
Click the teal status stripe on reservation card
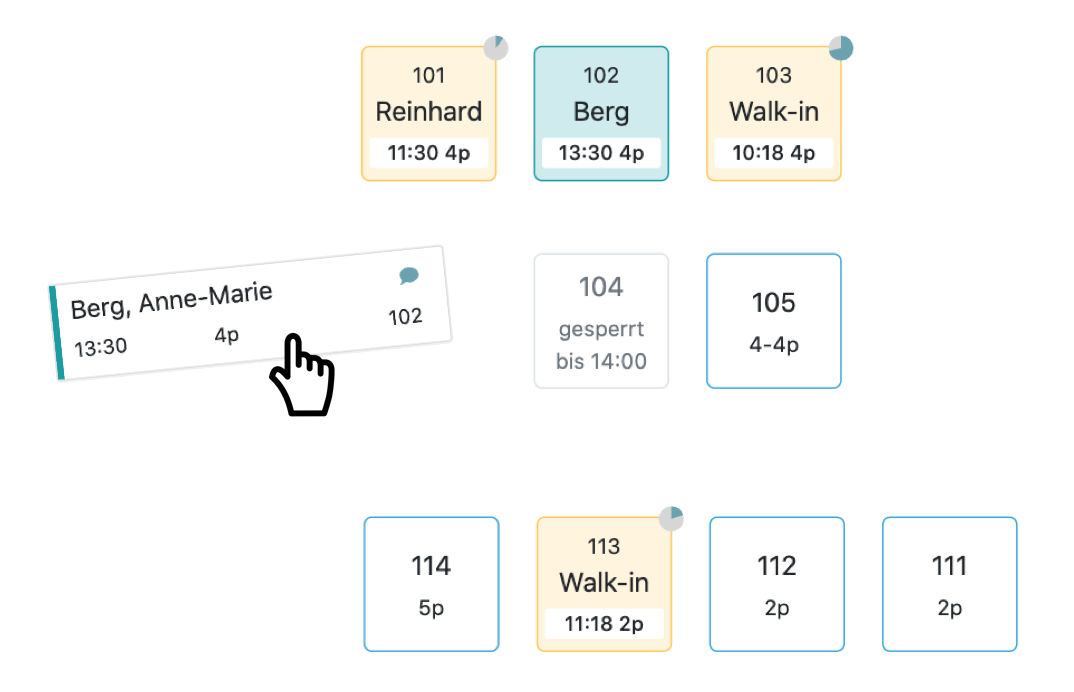pyautogui.click(x=56, y=333)
